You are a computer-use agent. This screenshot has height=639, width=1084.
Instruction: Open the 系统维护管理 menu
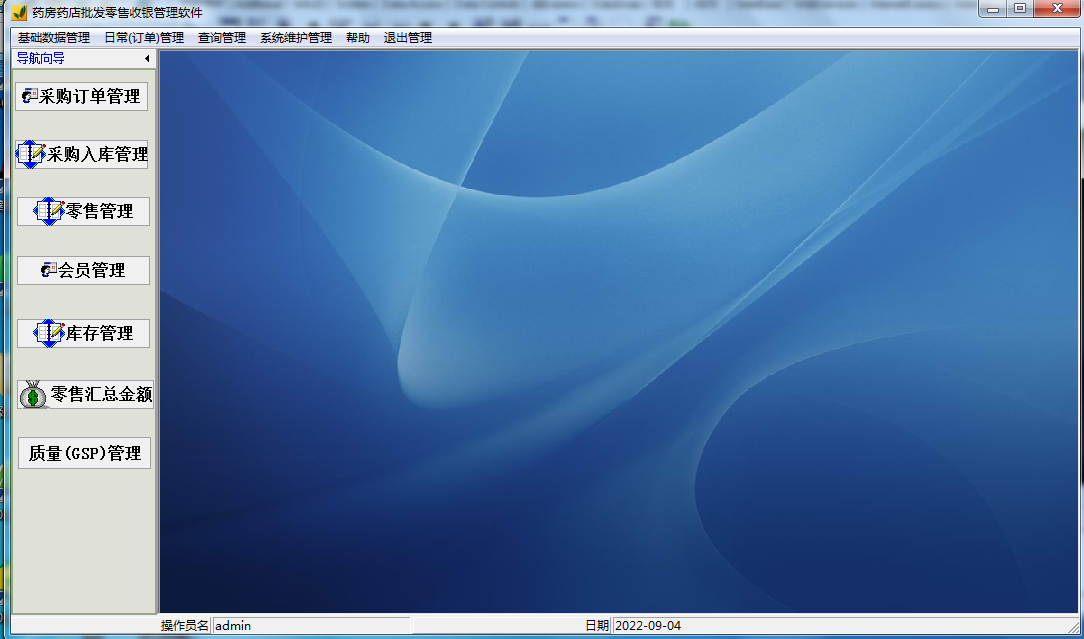(x=296, y=36)
